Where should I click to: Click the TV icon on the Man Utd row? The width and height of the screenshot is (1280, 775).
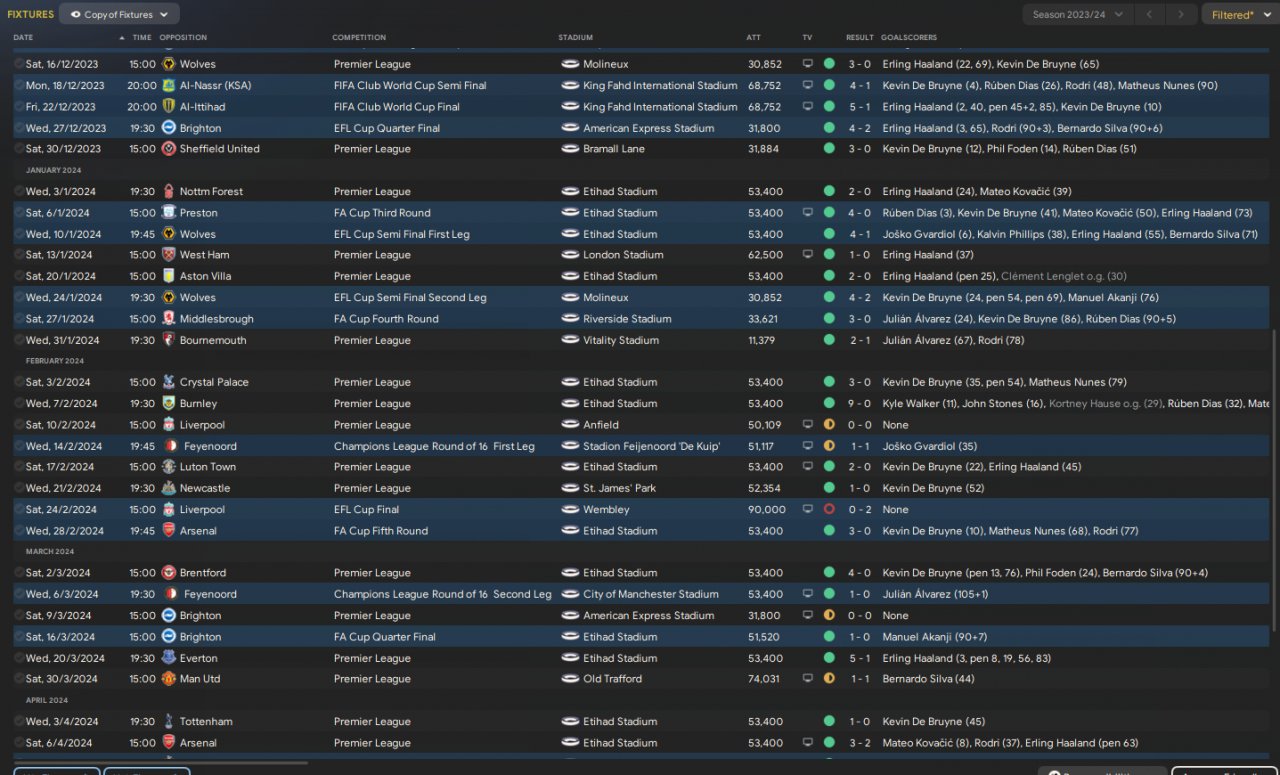point(808,679)
